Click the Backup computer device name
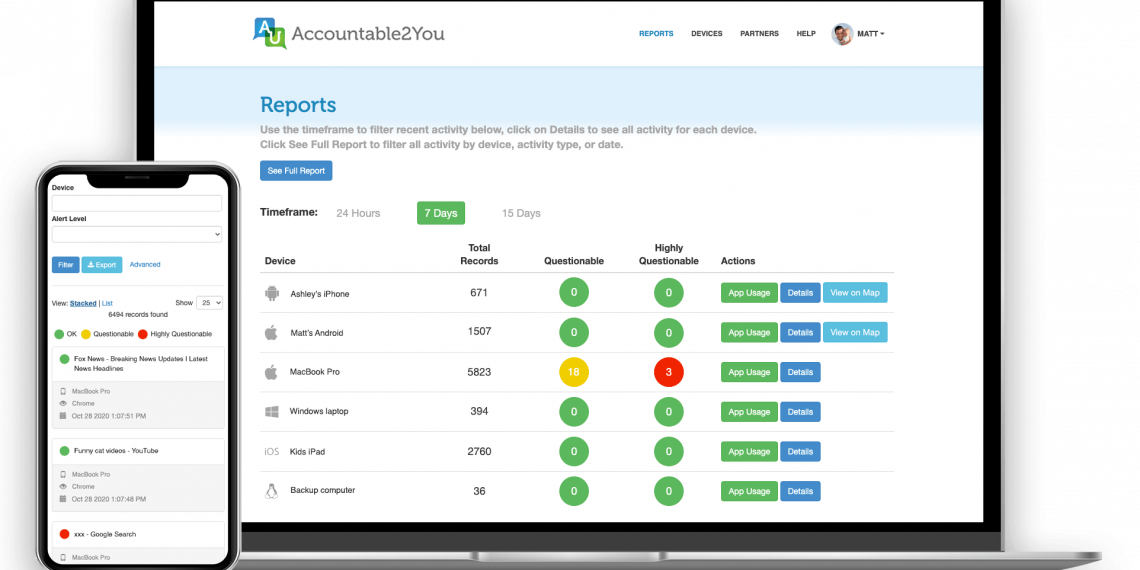Image resolution: width=1140 pixels, height=570 pixels. tap(323, 491)
